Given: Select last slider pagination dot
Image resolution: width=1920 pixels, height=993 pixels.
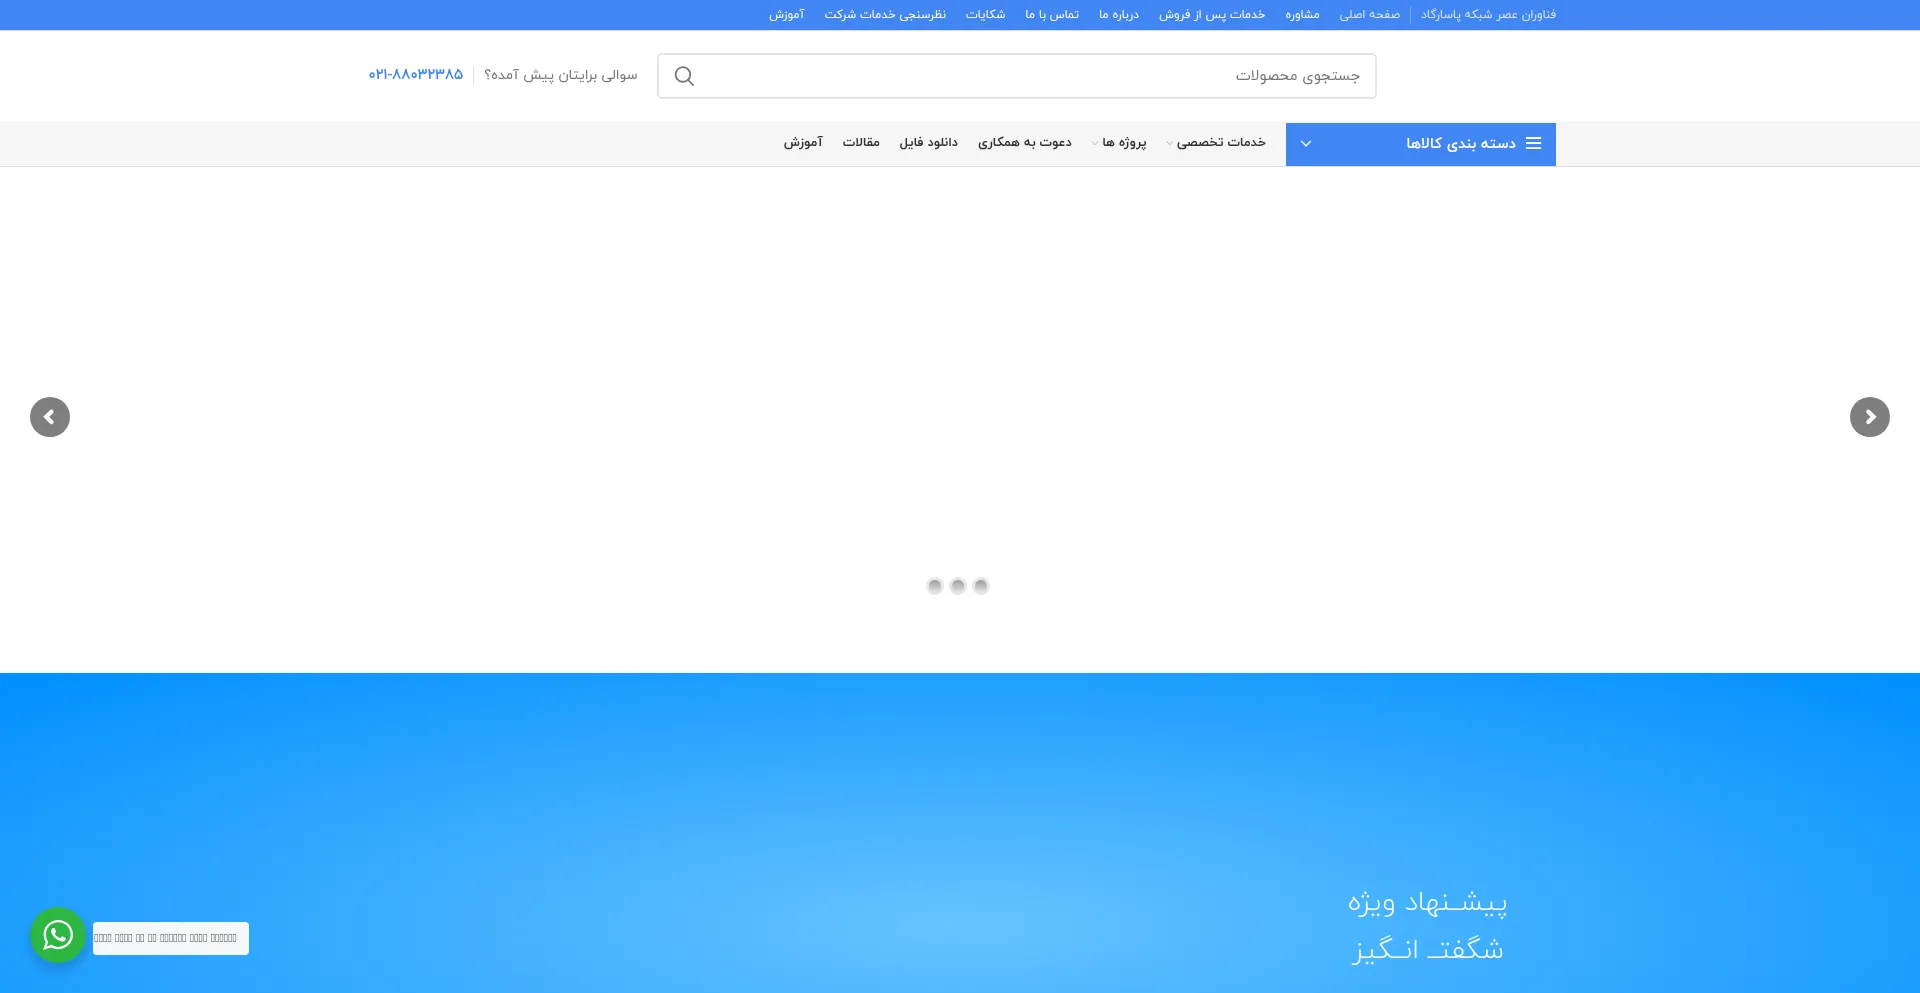Looking at the screenshot, I should tap(981, 586).
